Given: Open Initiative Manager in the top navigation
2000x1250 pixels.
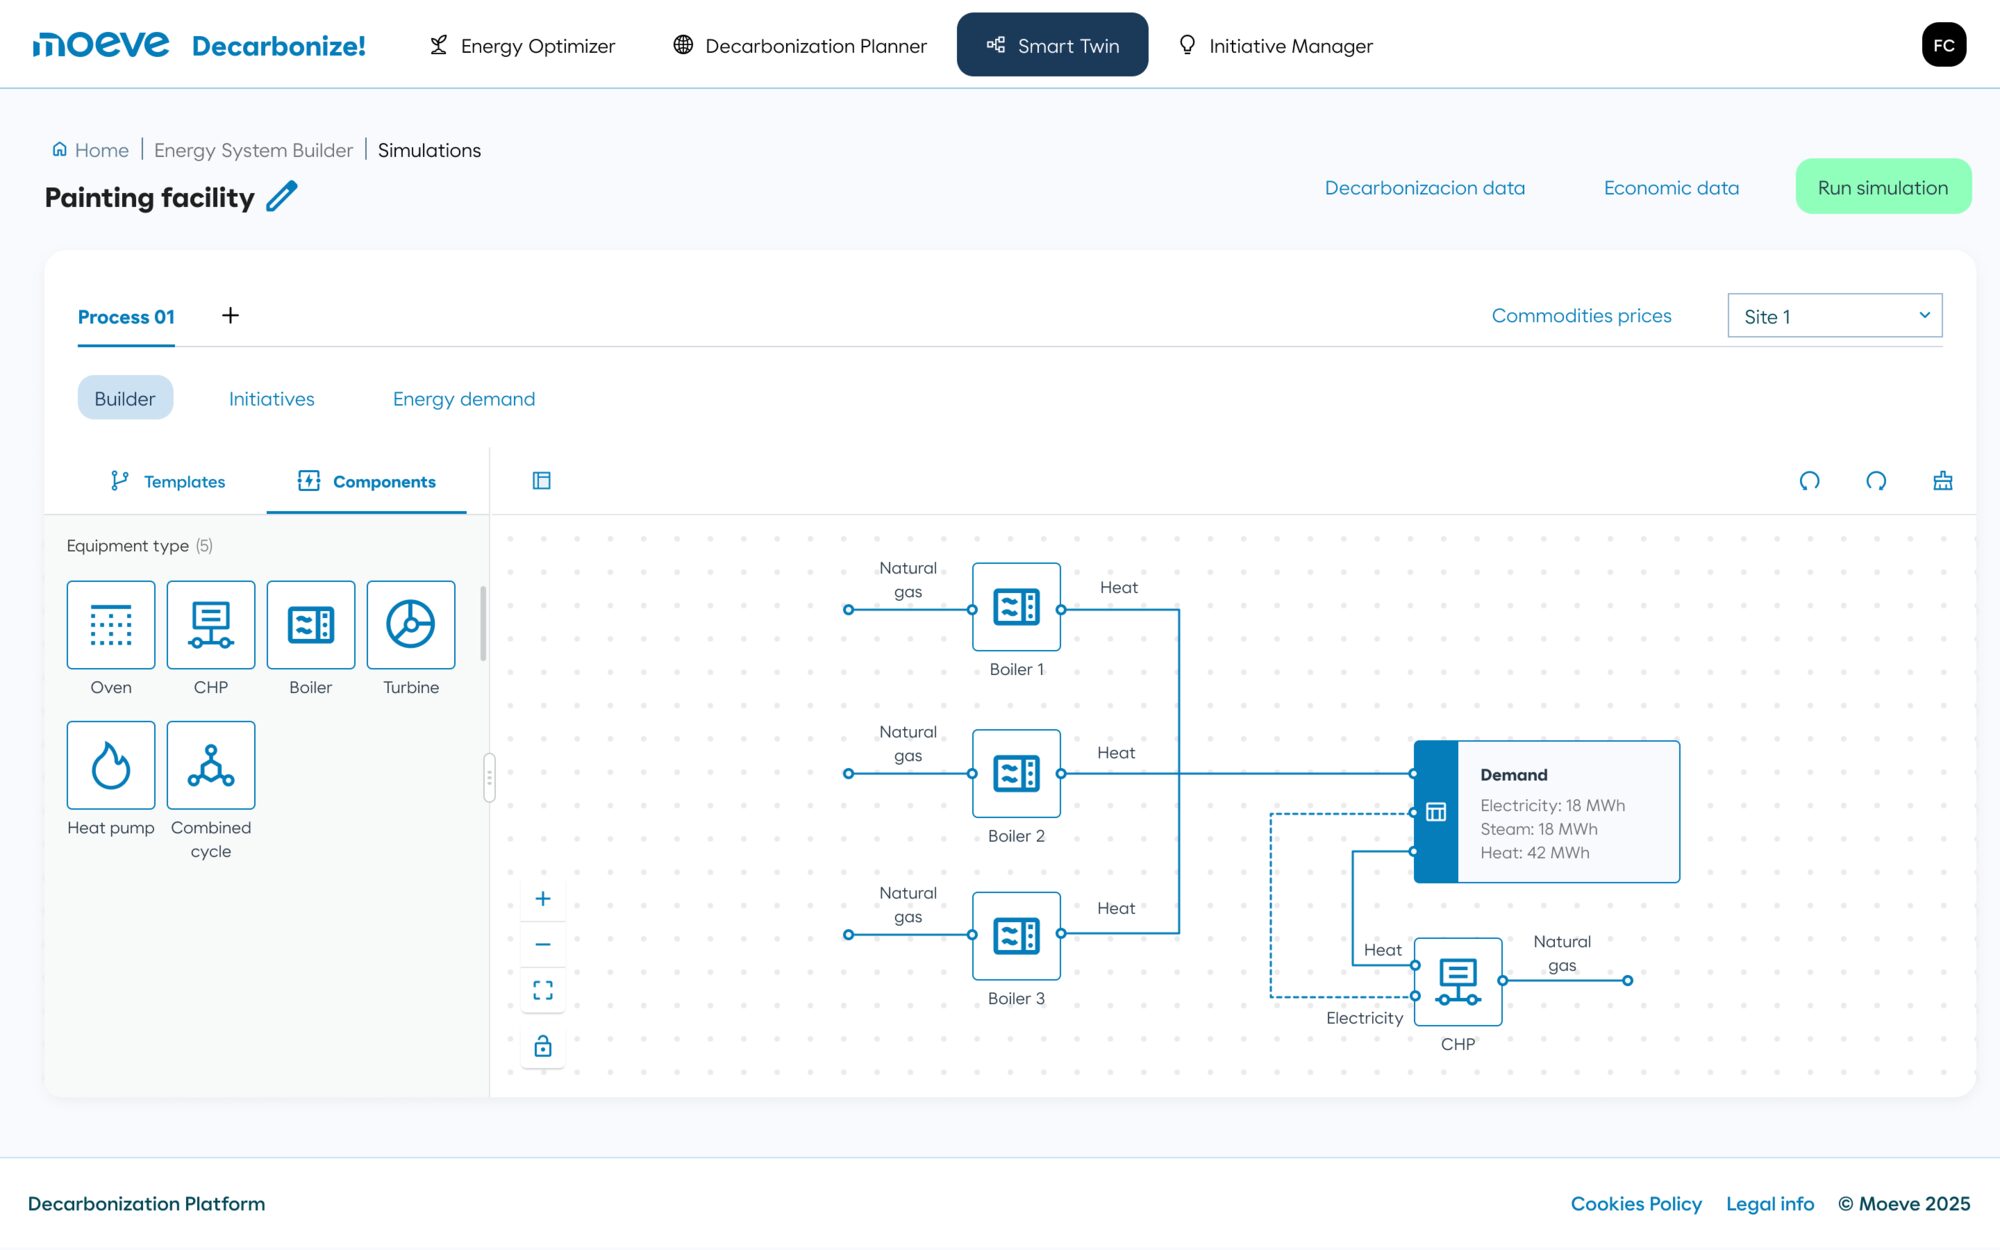Looking at the screenshot, I should coord(1275,45).
